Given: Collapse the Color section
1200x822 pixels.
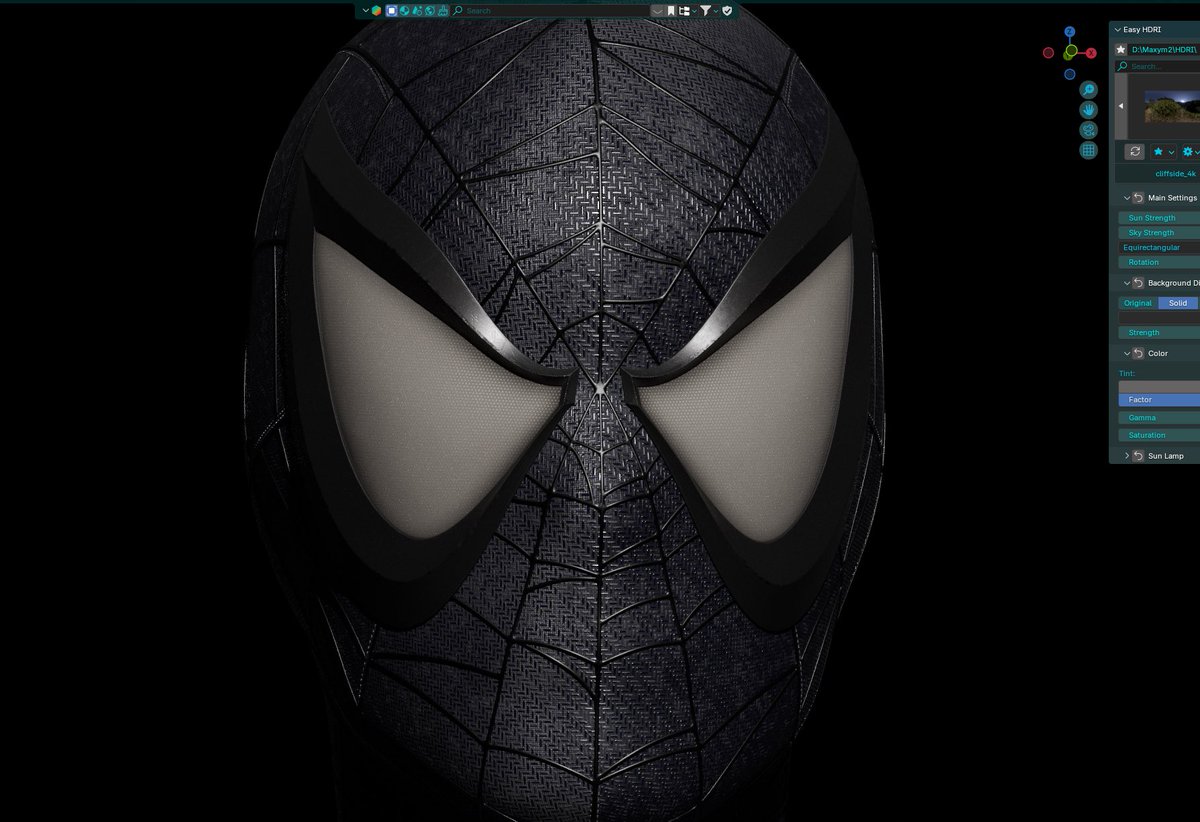Looking at the screenshot, I should point(1127,353).
